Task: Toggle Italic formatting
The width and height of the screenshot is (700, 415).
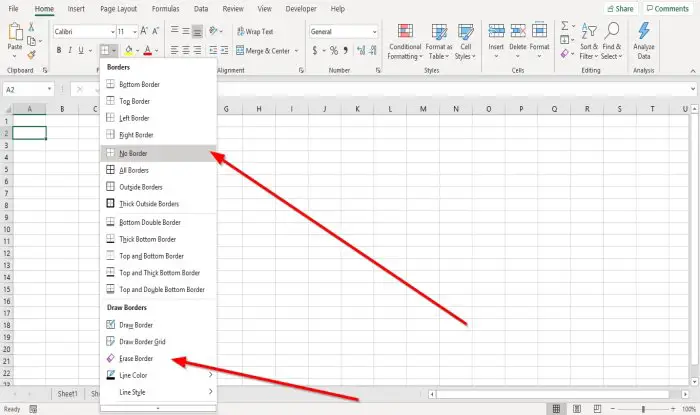Action: coord(70,50)
